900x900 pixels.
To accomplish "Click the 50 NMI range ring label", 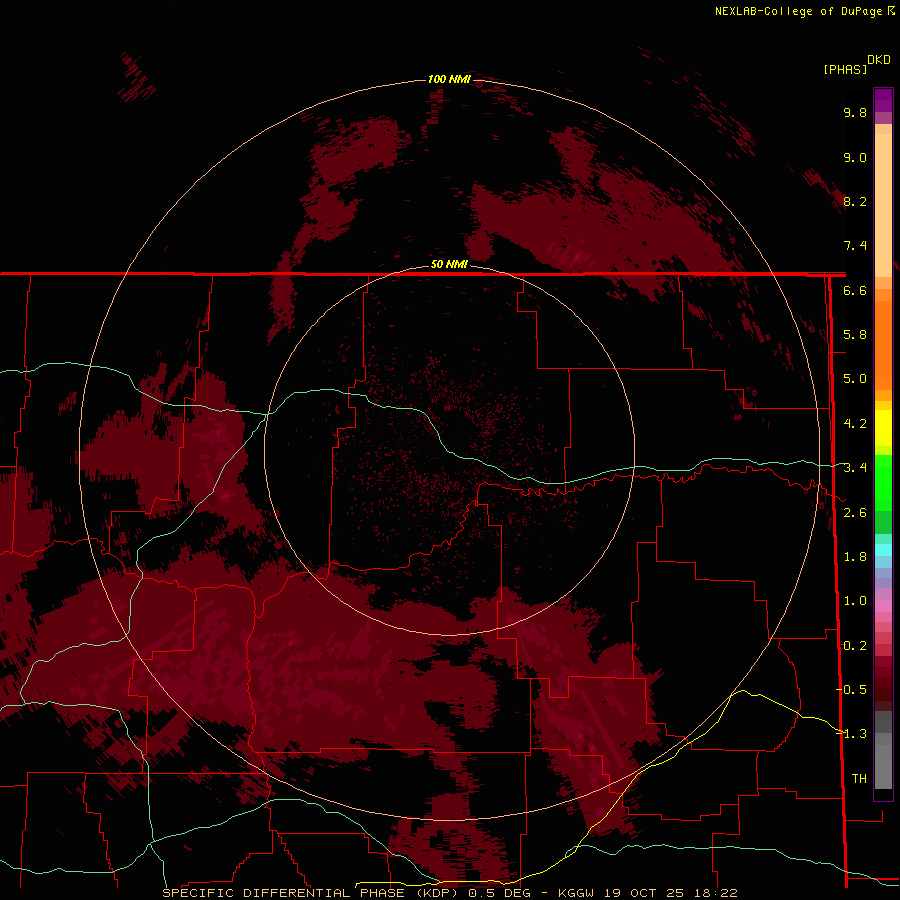I will tap(449, 264).
